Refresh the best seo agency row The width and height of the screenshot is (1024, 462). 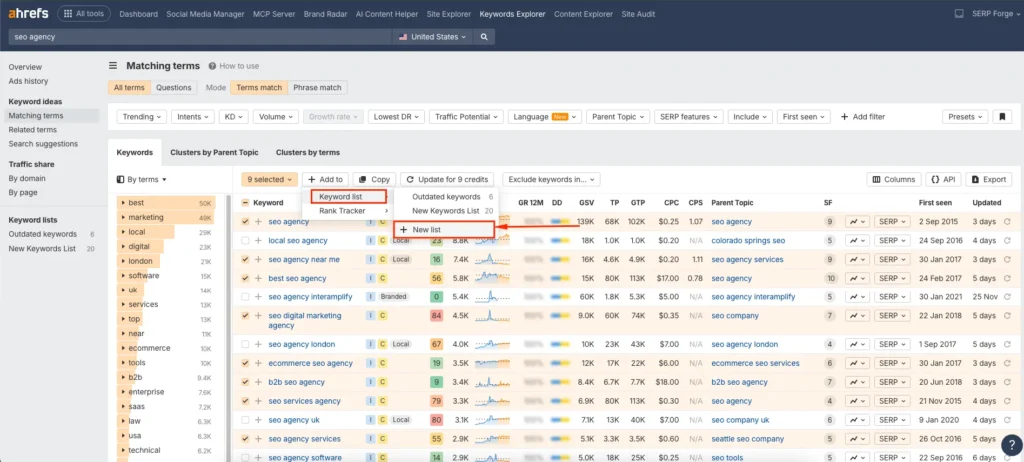click(x=1007, y=278)
